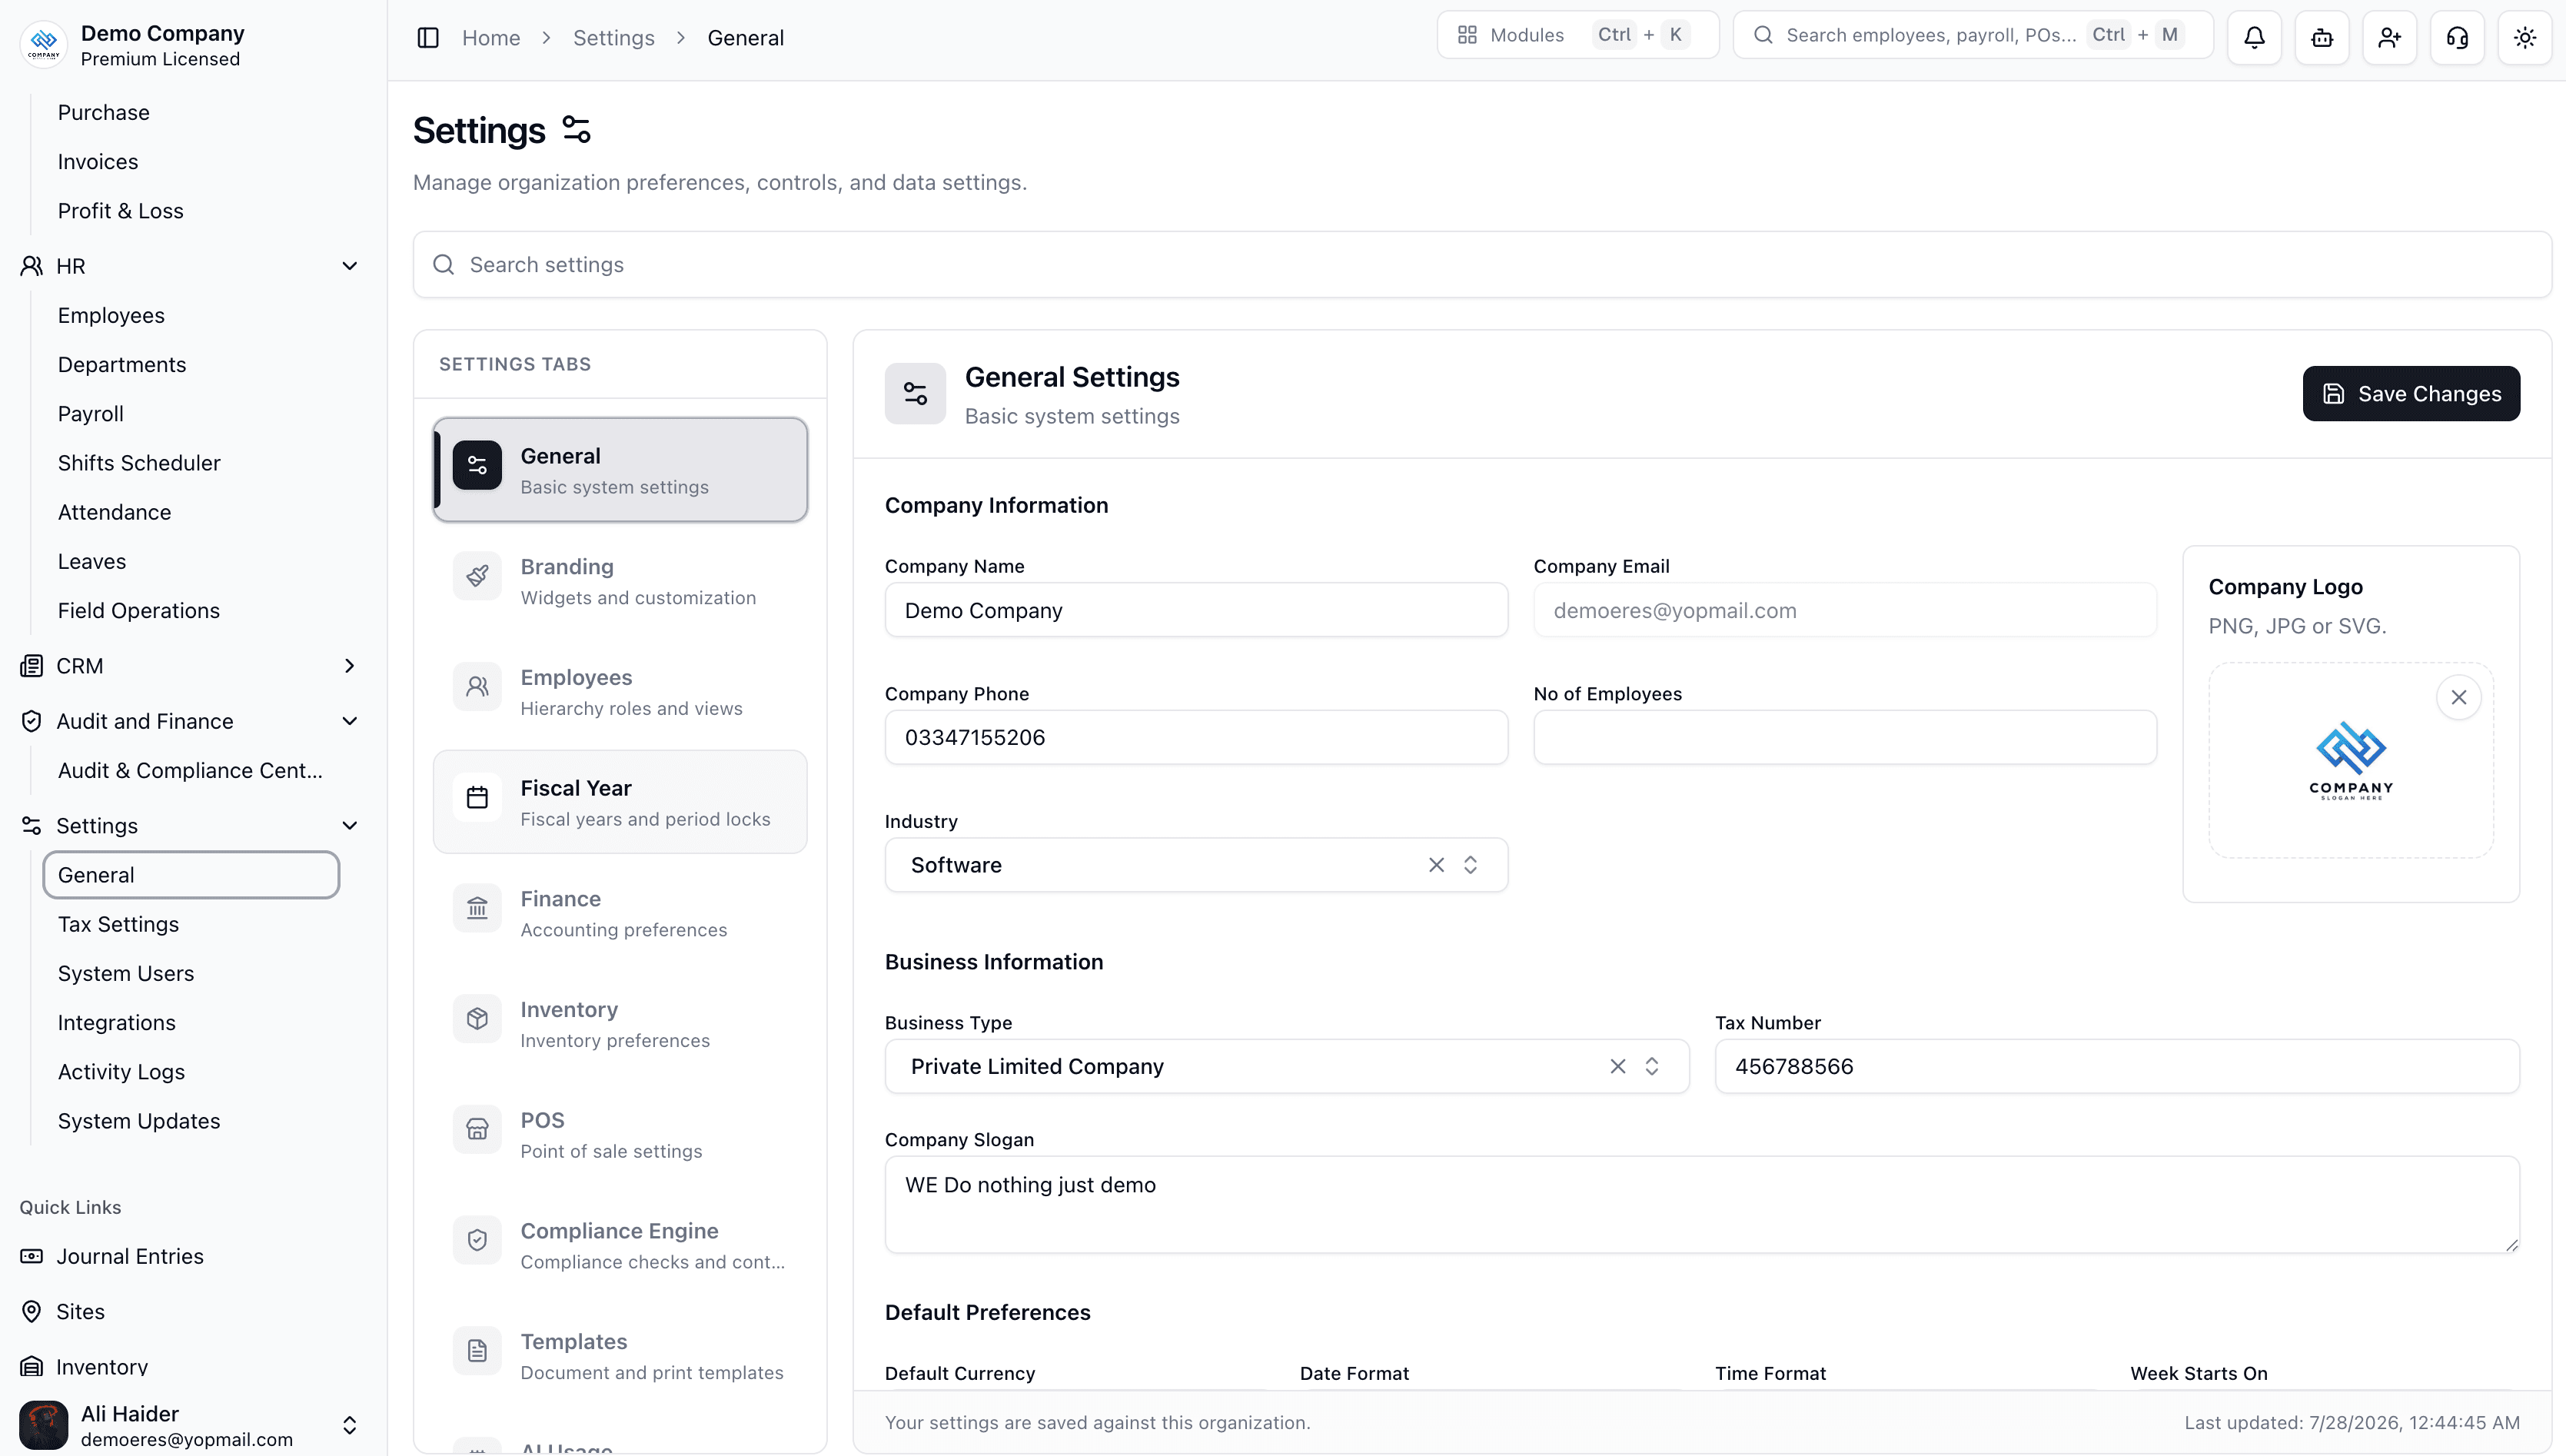Save Changes to general settings
This screenshot has height=1456, width=2566.
coord(2411,393)
